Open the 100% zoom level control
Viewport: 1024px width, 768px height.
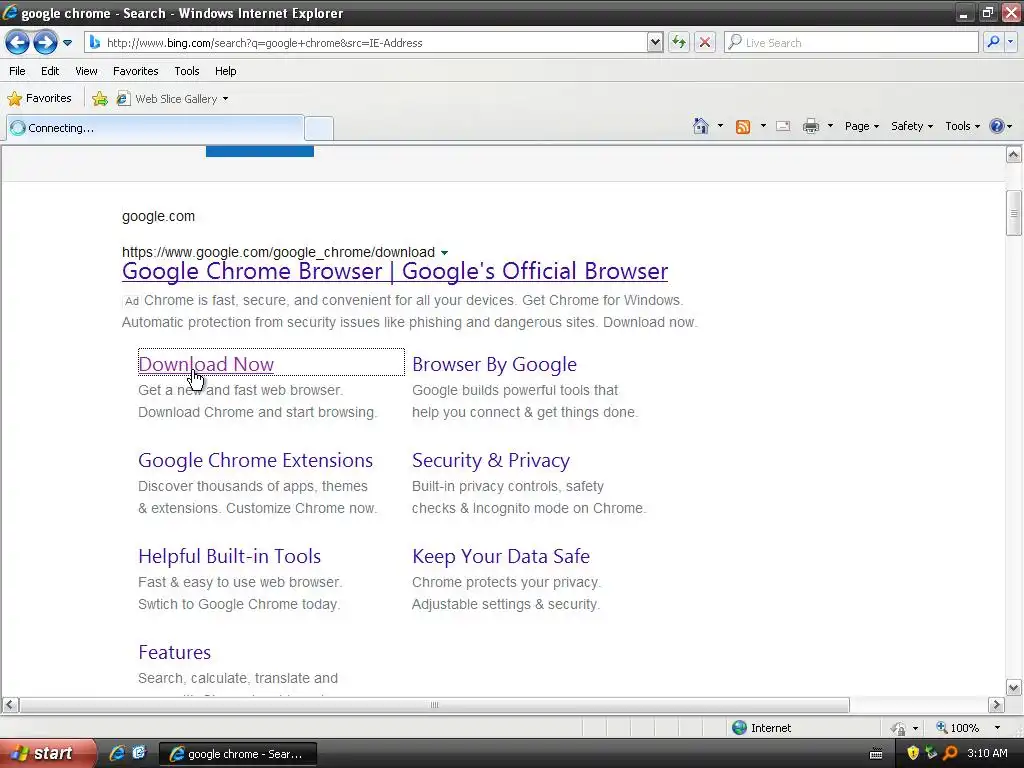957,728
